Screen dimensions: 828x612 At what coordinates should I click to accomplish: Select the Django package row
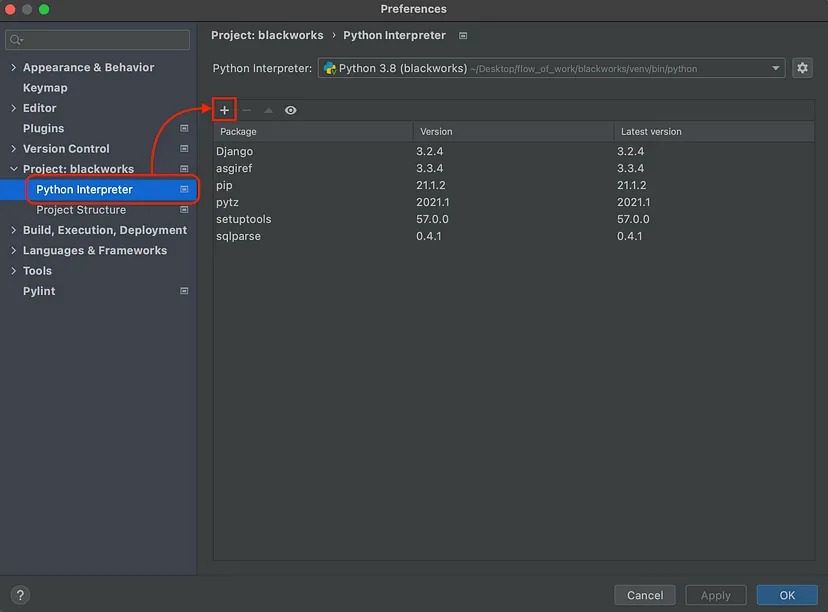point(514,151)
